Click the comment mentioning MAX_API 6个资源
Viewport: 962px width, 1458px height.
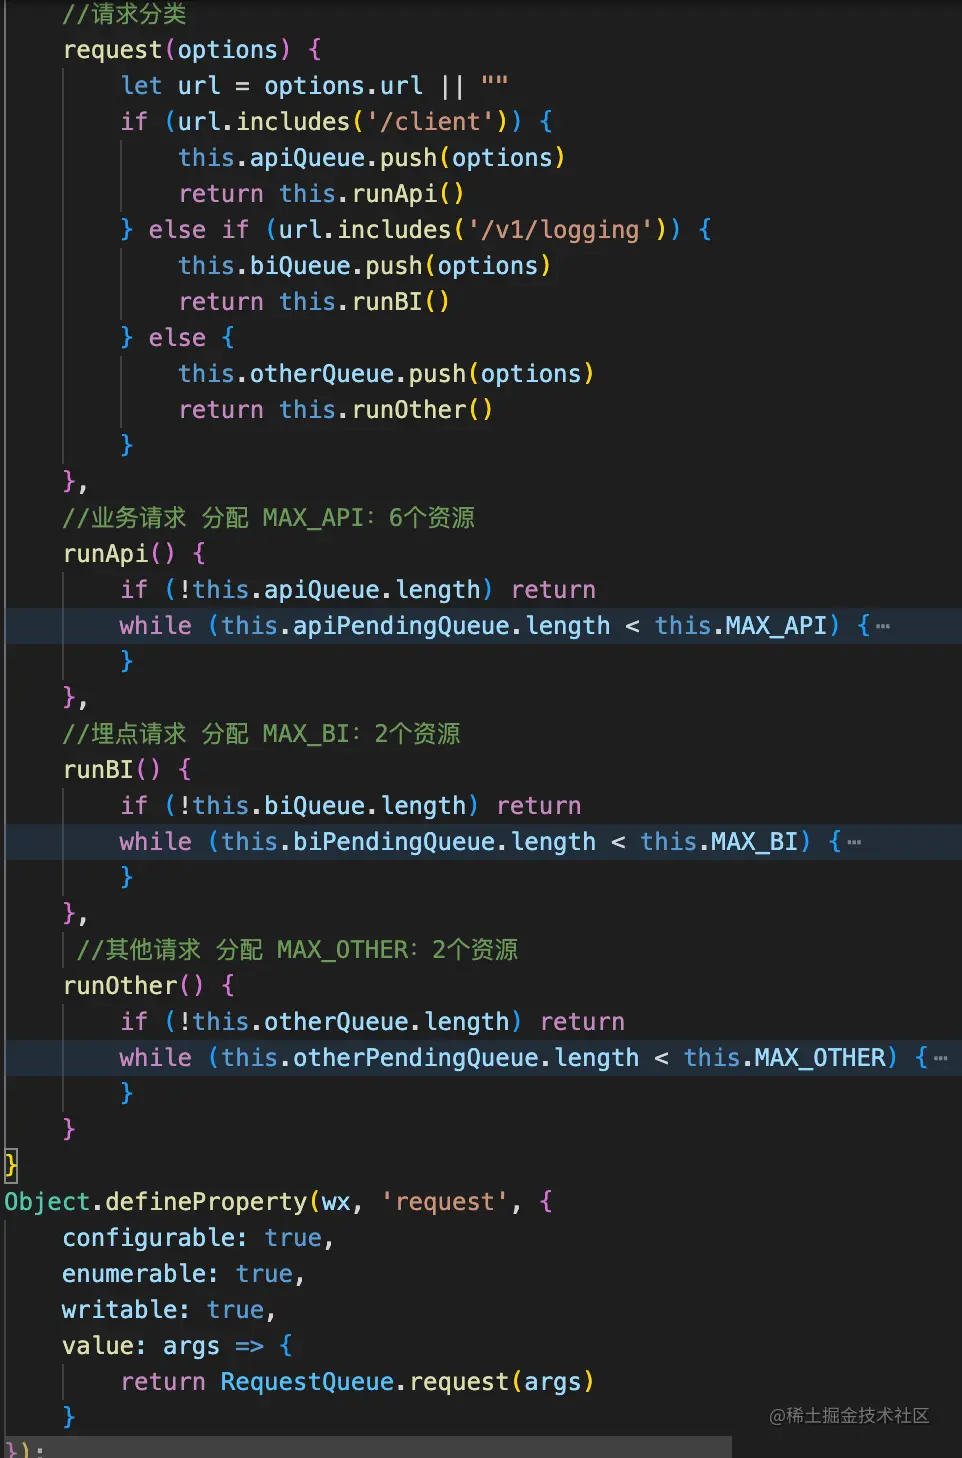[x=269, y=518]
